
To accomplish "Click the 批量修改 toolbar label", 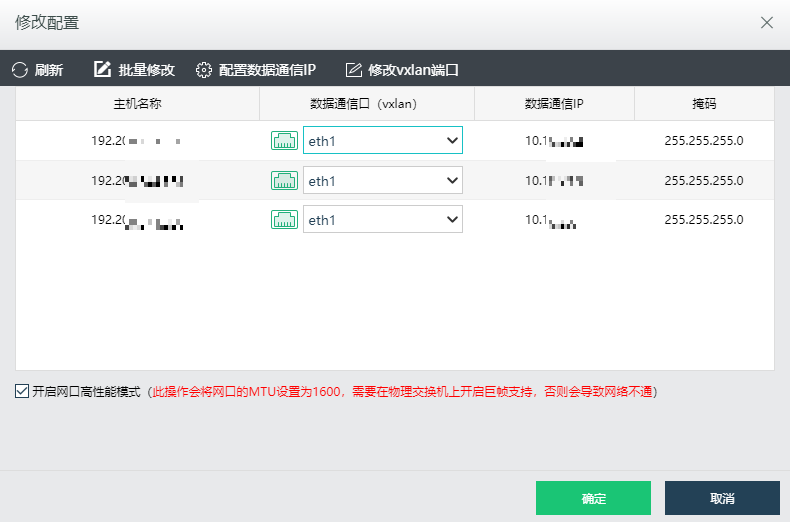I will (146, 70).
